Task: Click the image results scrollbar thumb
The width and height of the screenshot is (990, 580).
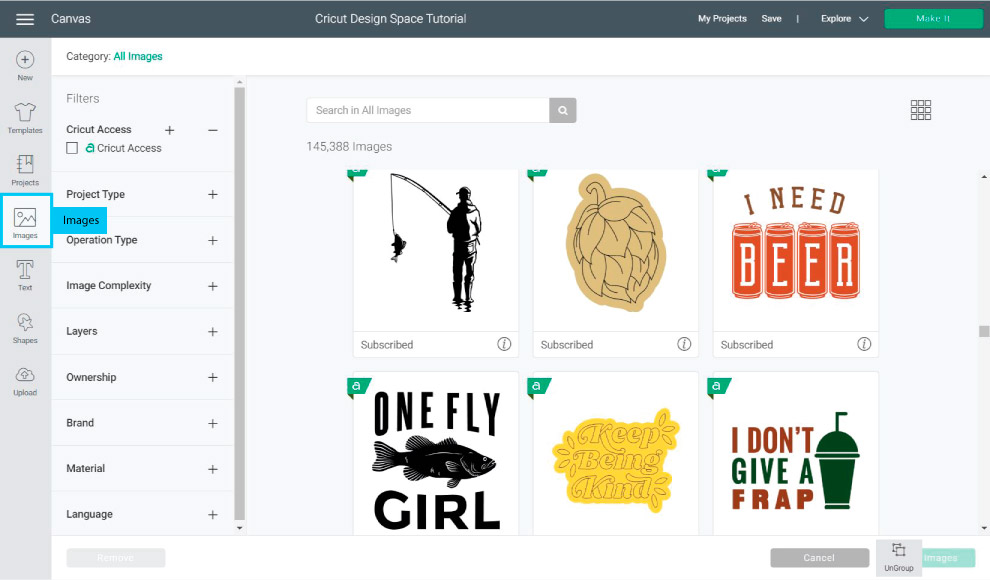Action: [x=984, y=331]
